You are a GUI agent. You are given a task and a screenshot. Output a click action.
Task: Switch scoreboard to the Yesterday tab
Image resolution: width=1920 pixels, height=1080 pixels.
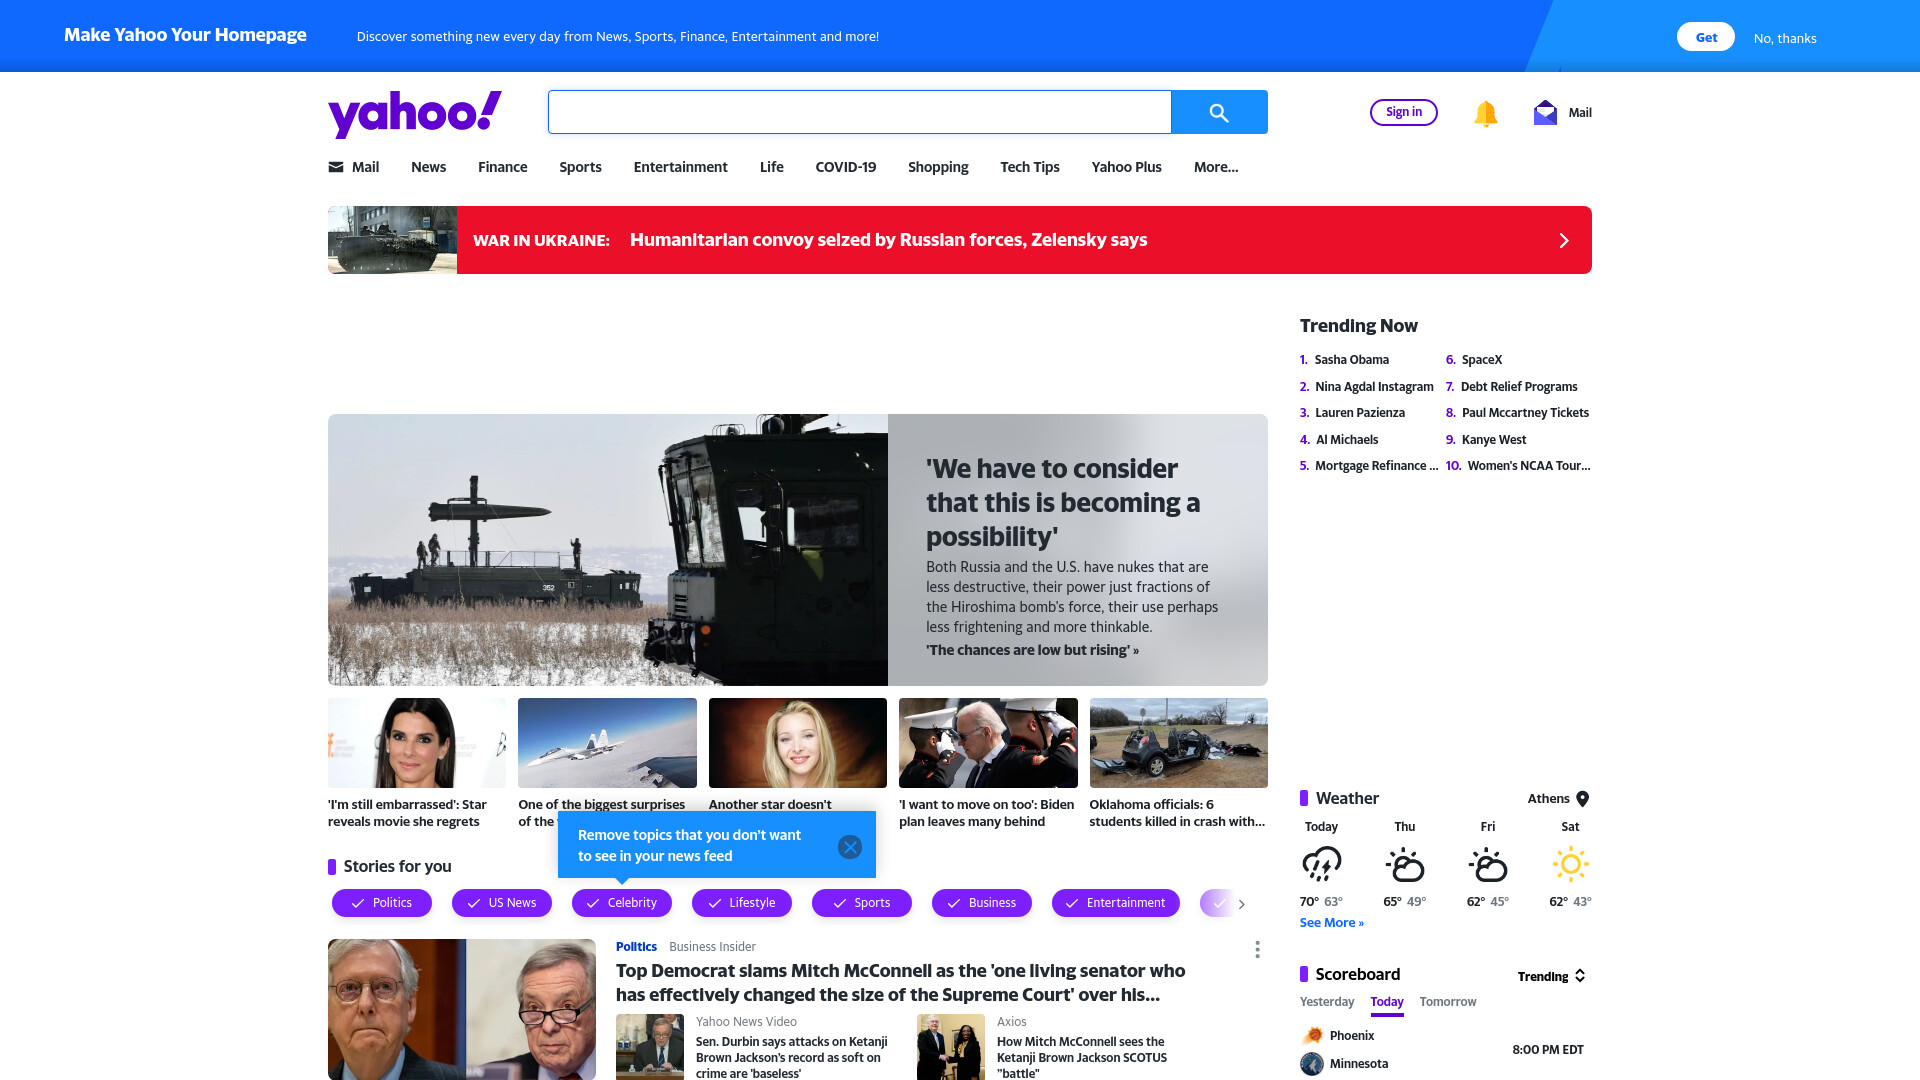(1327, 1002)
